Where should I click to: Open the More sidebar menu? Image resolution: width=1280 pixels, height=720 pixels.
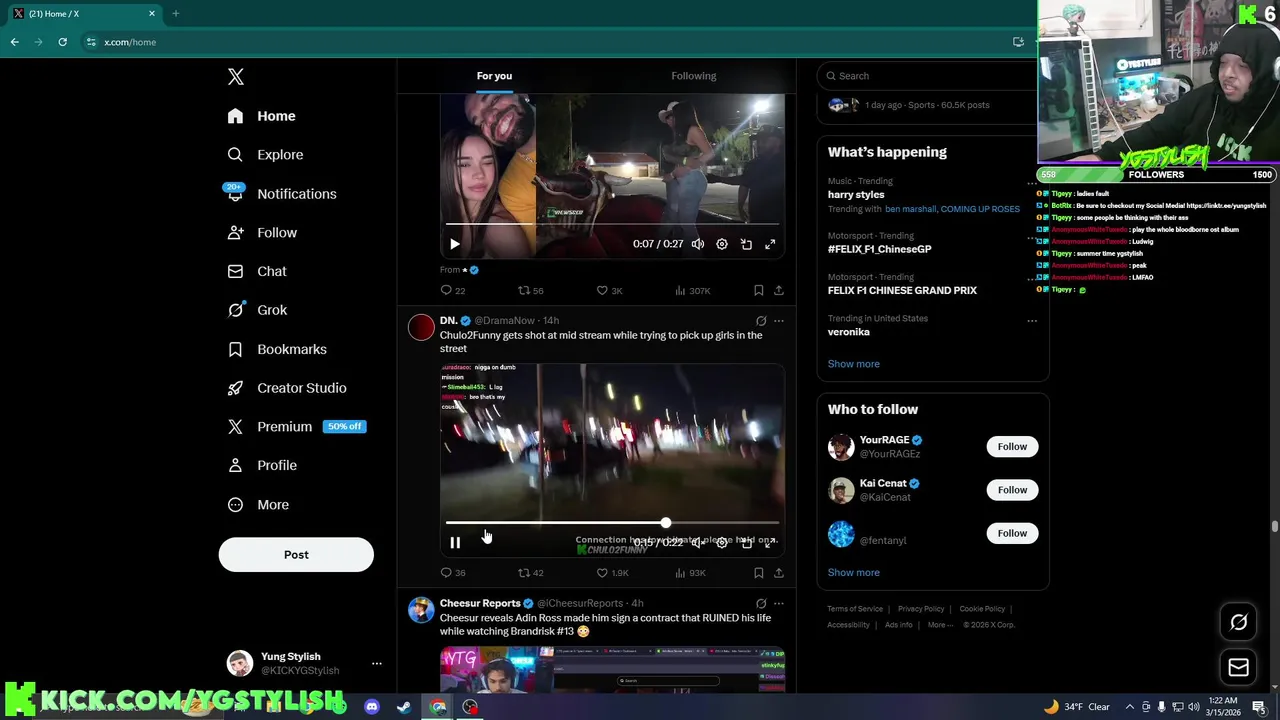point(258,504)
